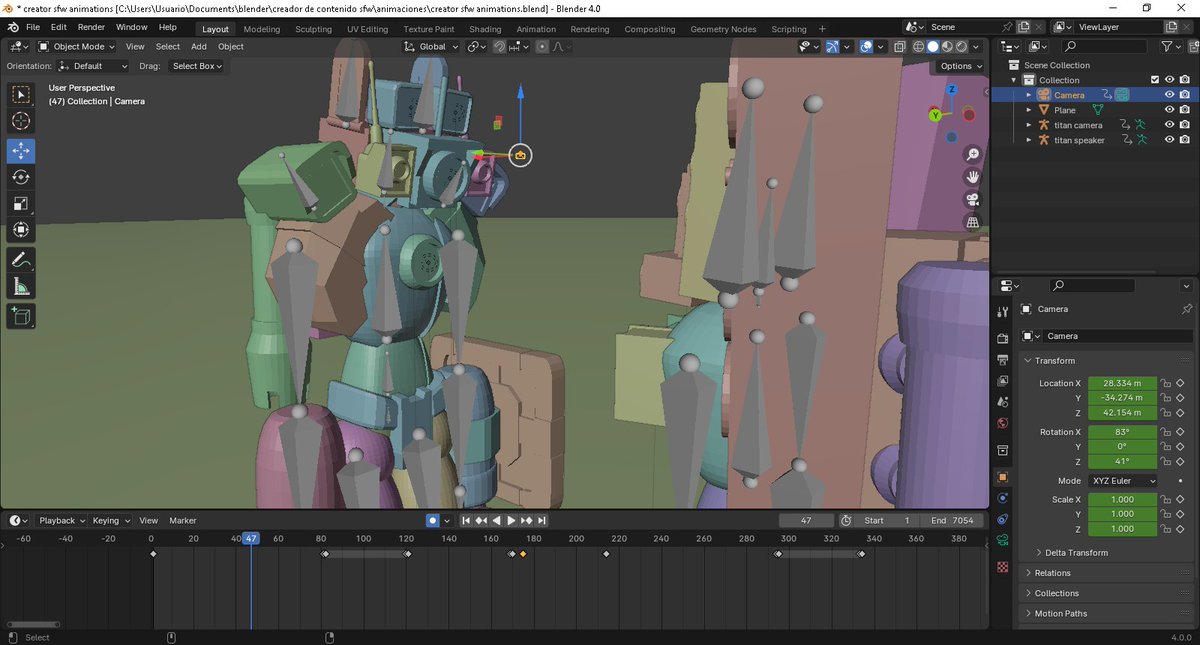
Task: Open Global transform orientation dropdown
Action: coord(432,46)
